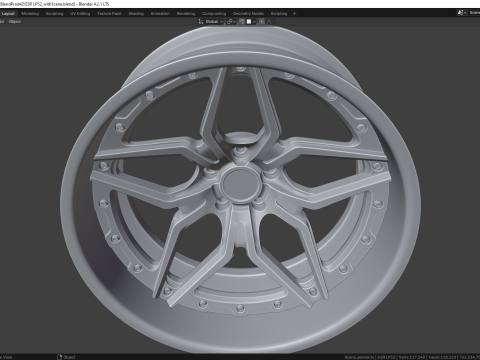This screenshot has width=480, height=360.
Task: Open the Object menu in viewport header
Action: [x=15, y=22]
